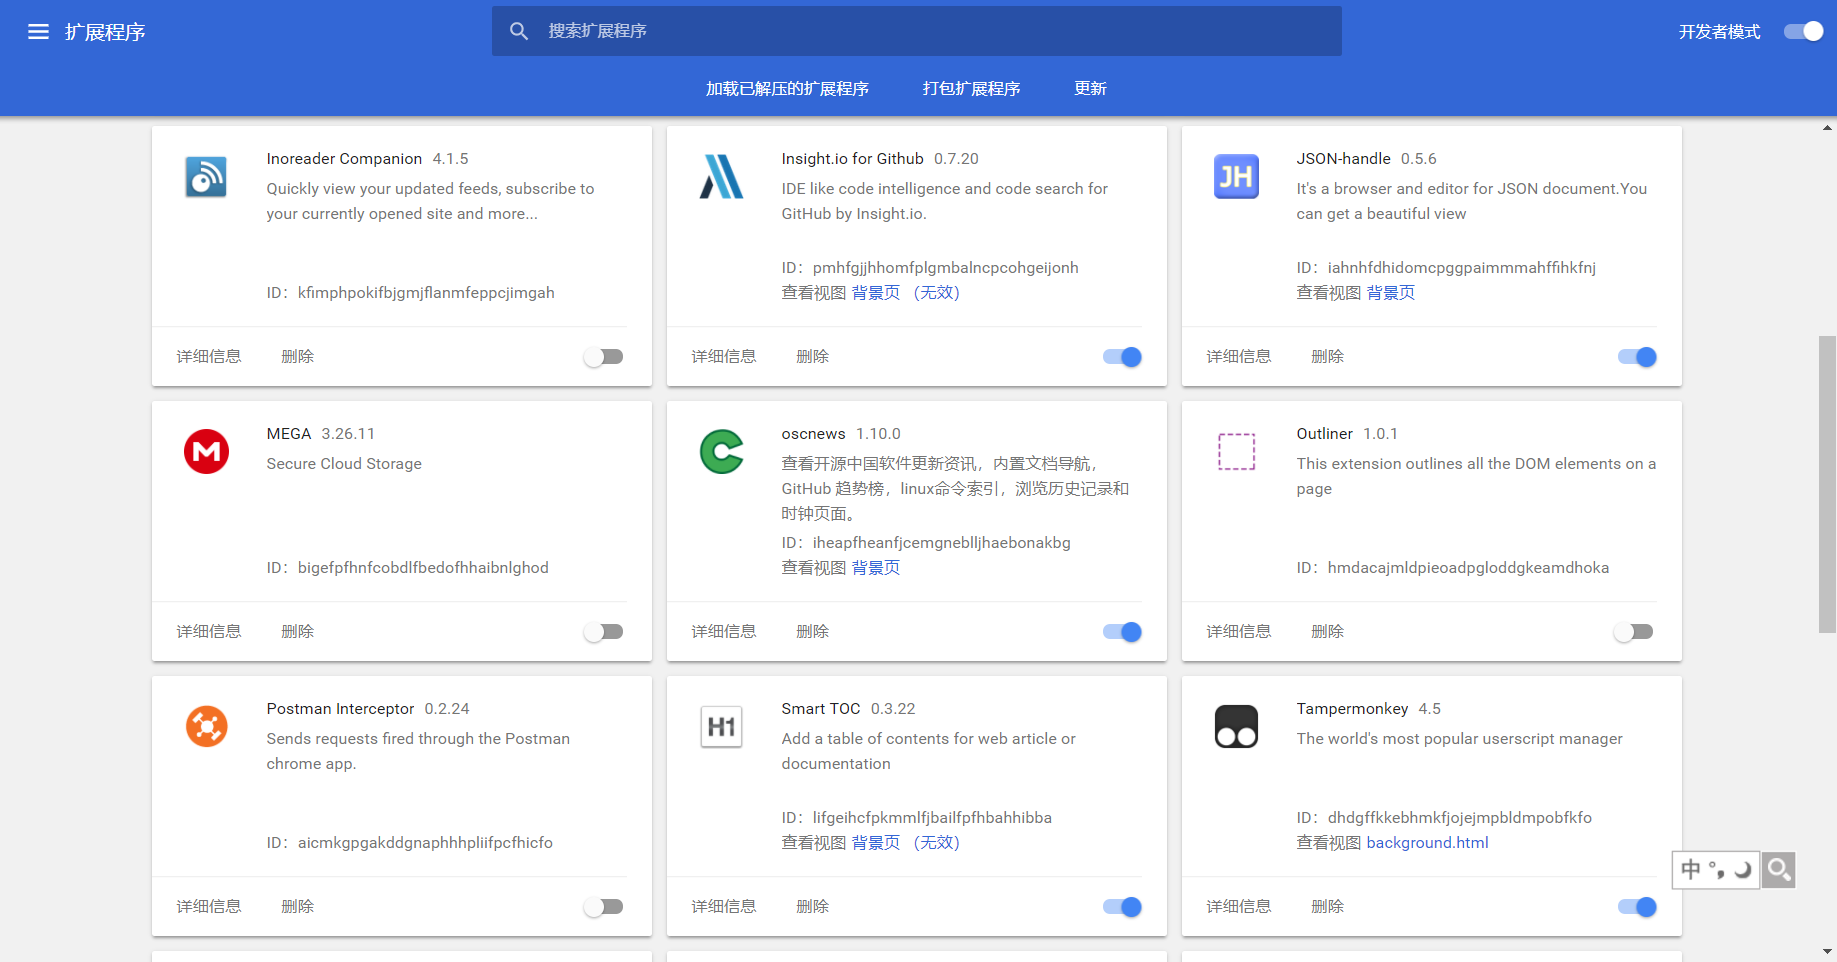The width and height of the screenshot is (1837, 962).
Task: Open 详细信息 for Smart TOC
Action: [x=724, y=907]
